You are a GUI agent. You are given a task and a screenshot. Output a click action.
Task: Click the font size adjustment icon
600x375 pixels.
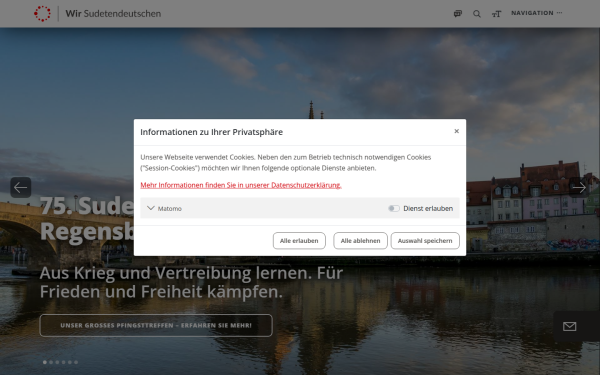[496, 14]
